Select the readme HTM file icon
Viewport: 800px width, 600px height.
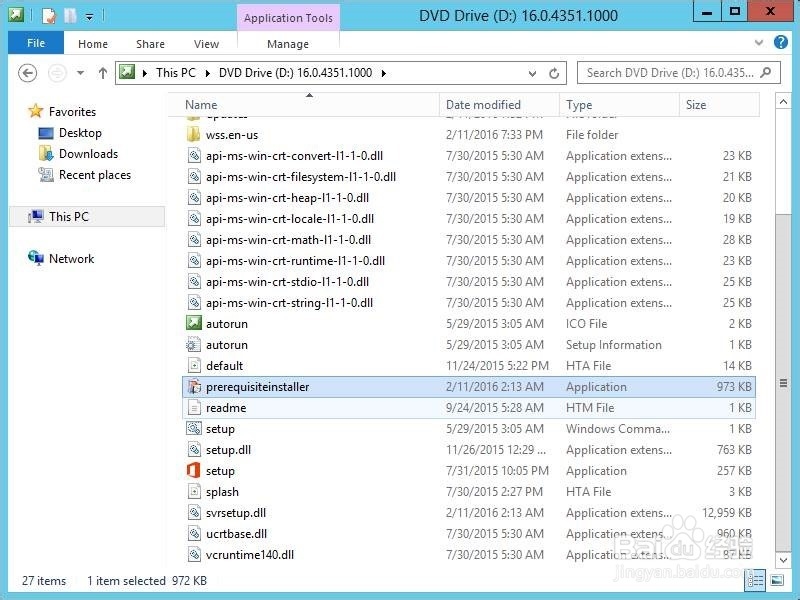coord(194,408)
